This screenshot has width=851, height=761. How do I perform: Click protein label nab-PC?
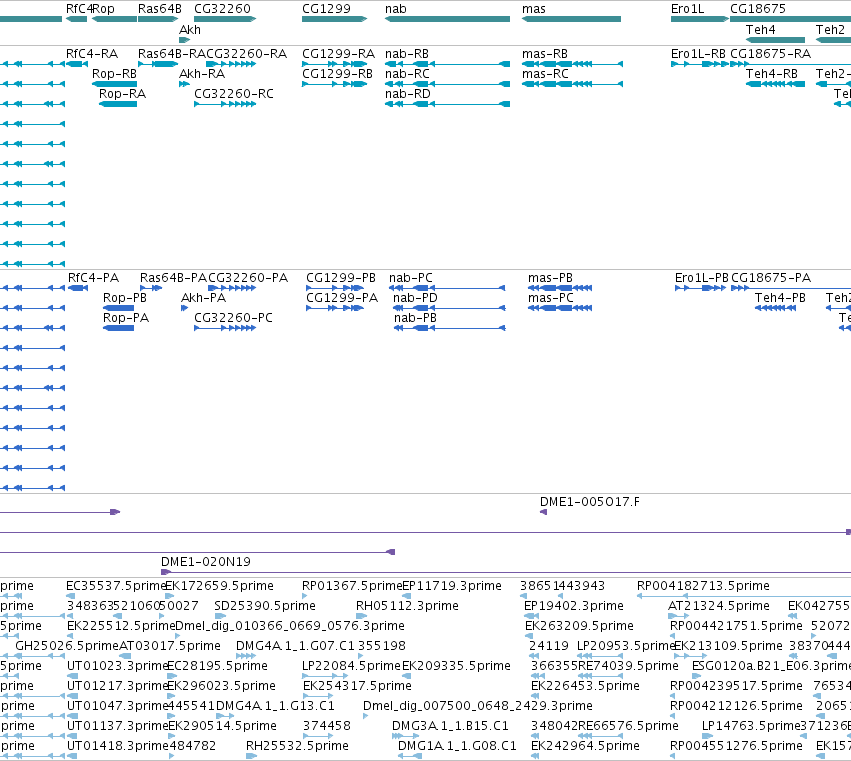[411, 278]
